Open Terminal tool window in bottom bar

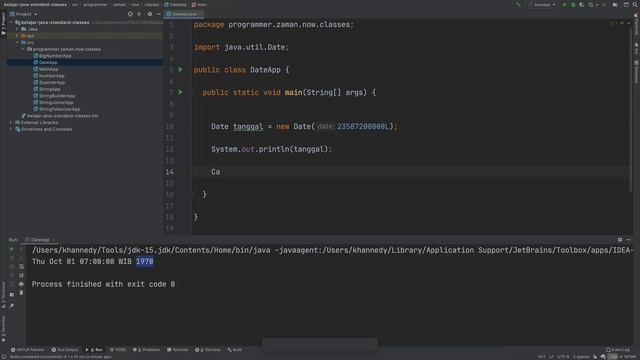point(178,350)
